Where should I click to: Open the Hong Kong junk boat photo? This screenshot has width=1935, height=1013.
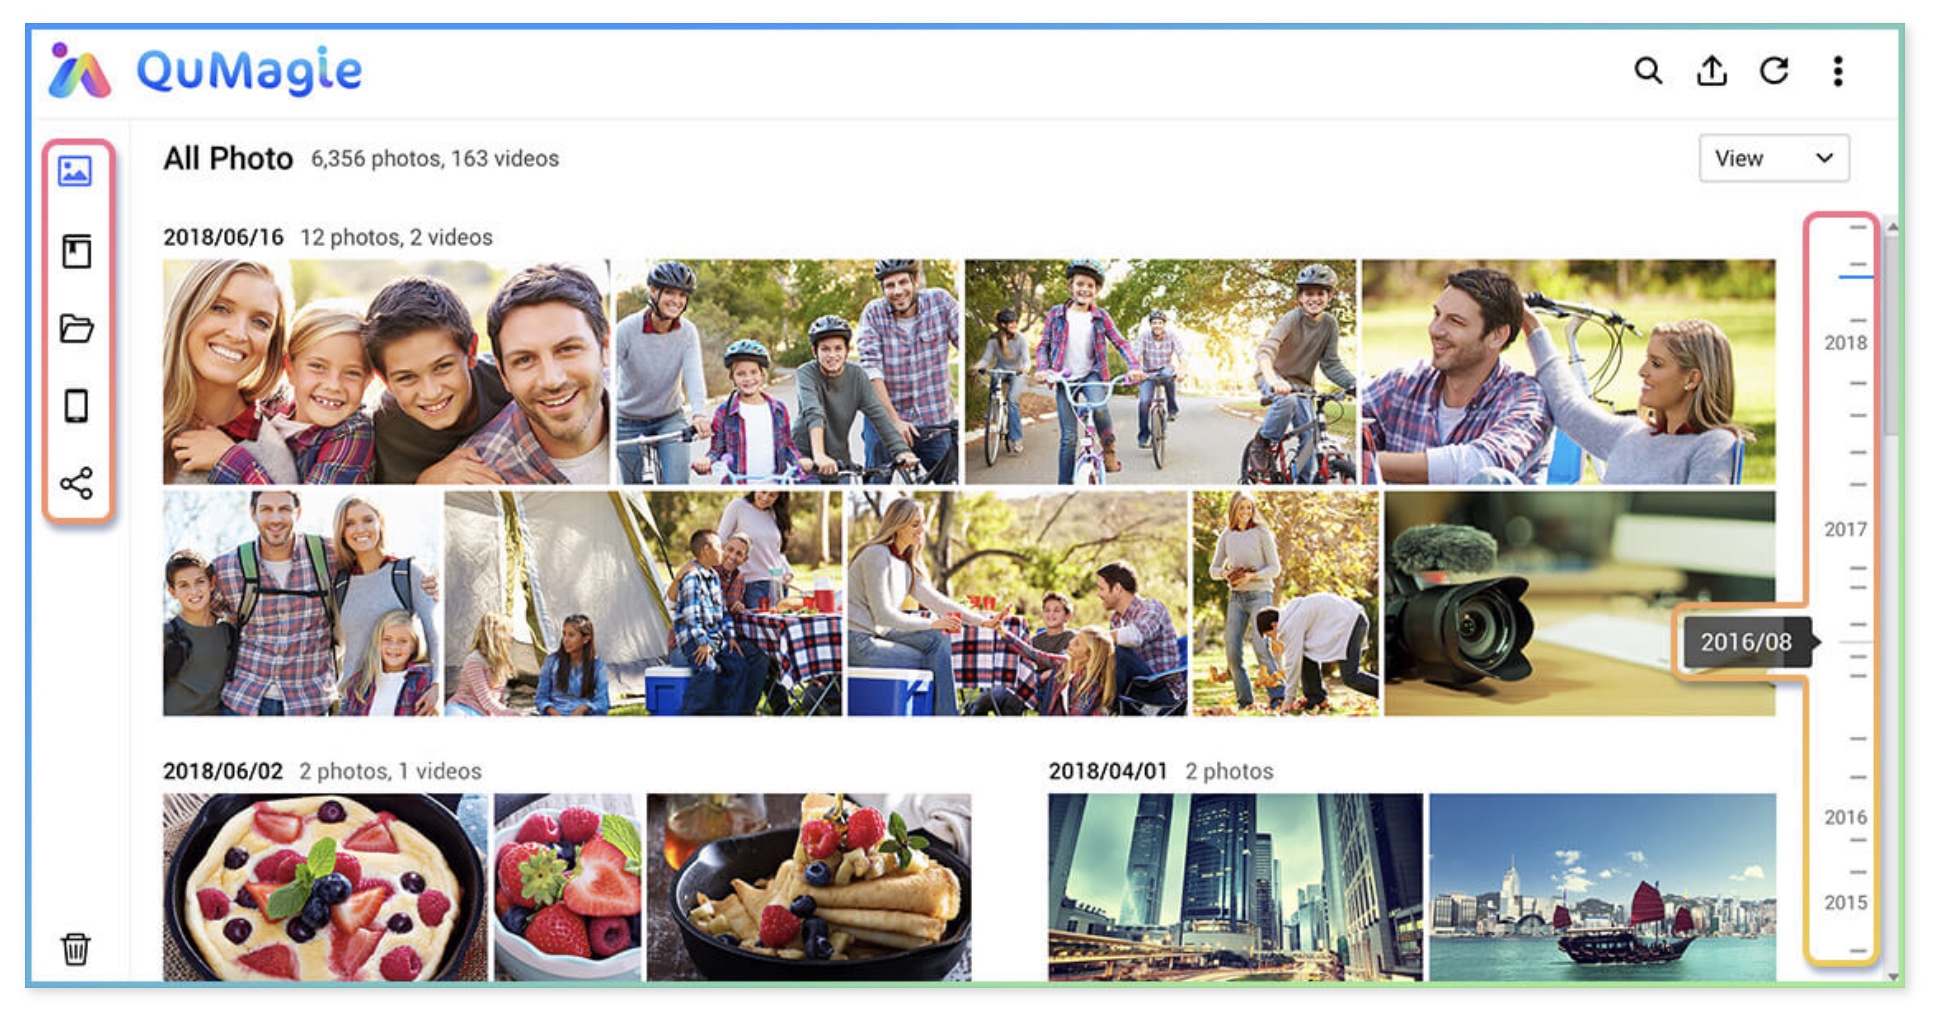1602,887
